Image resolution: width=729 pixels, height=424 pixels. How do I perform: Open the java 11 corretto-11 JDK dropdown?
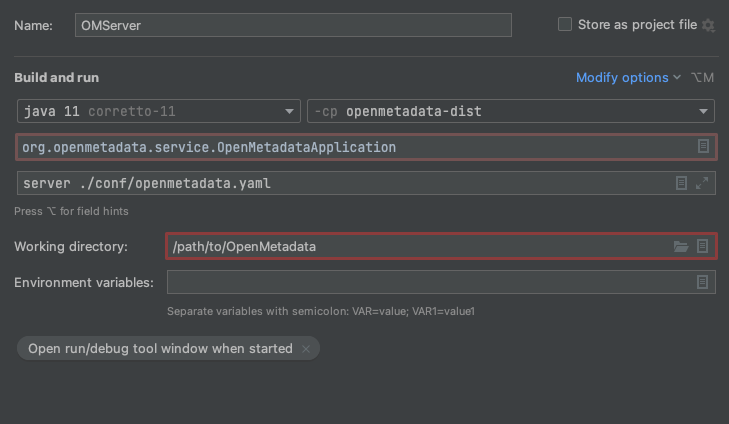(290, 111)
